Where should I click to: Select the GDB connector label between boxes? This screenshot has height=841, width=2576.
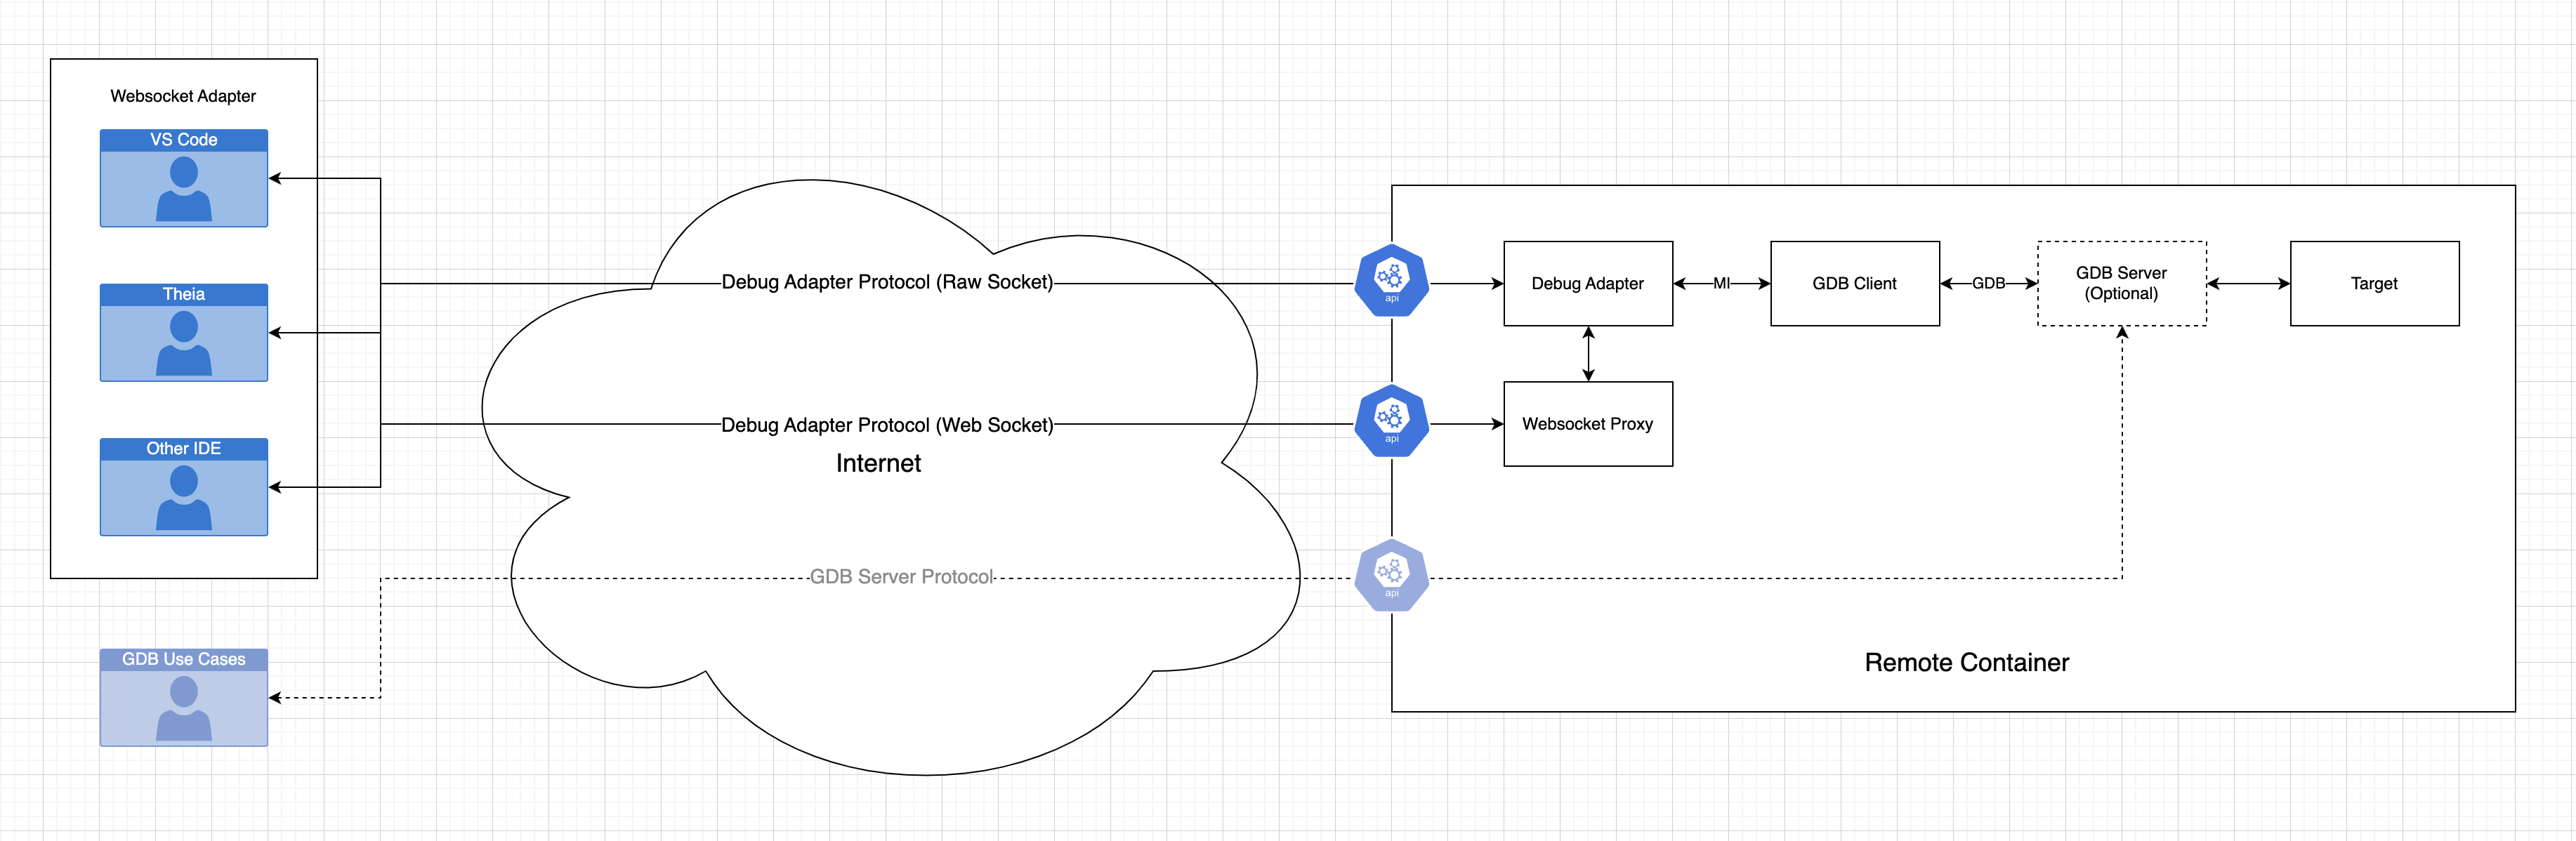1988,283
